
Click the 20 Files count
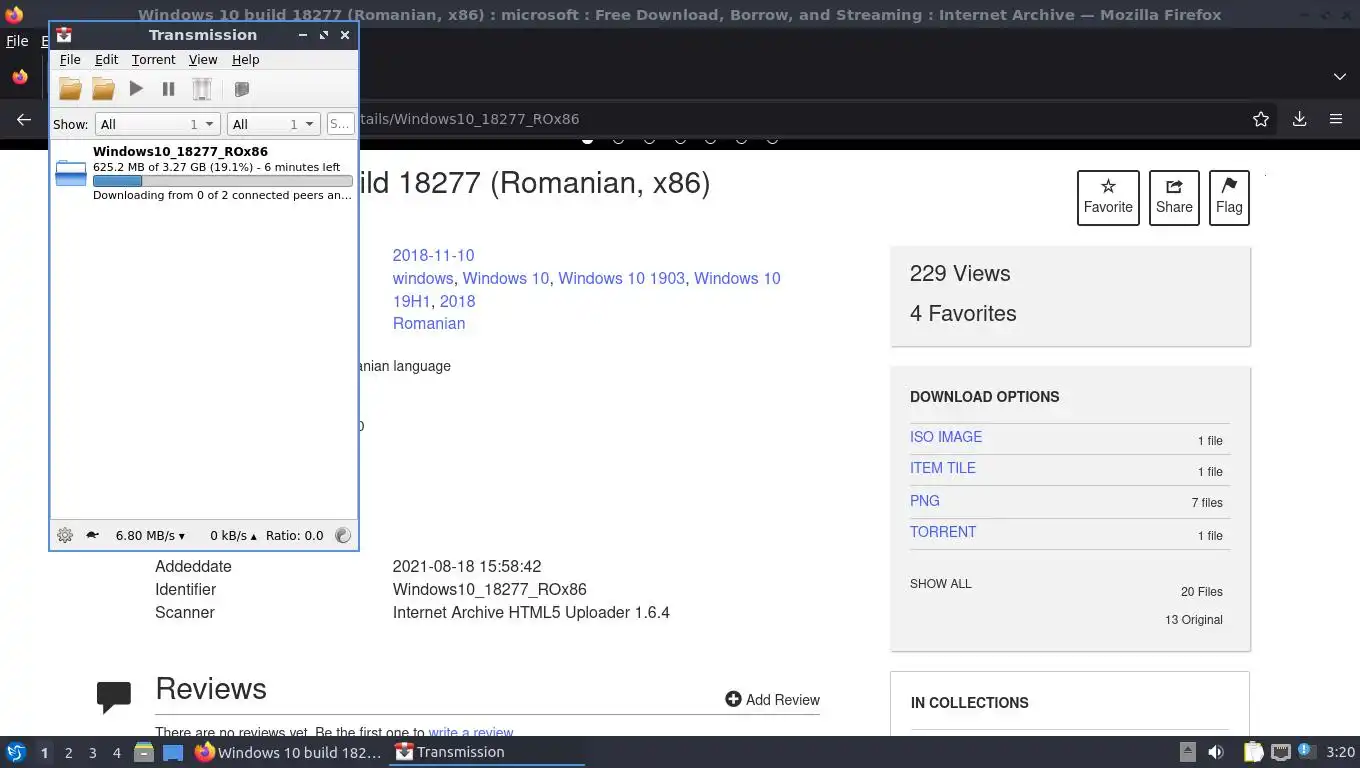coord(1202,592)
